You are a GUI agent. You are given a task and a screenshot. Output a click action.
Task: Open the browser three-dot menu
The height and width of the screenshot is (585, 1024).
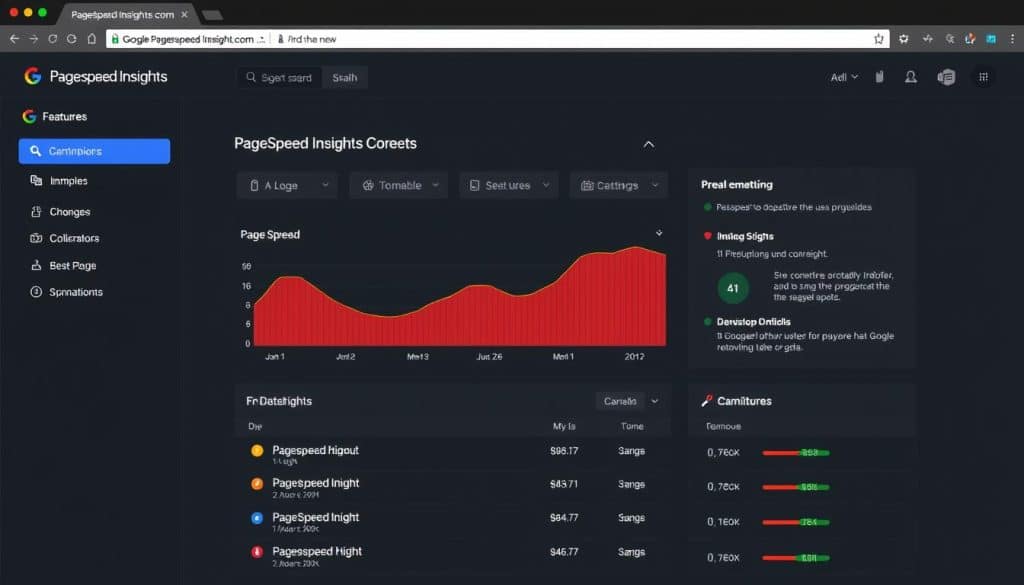[1013, 39]
